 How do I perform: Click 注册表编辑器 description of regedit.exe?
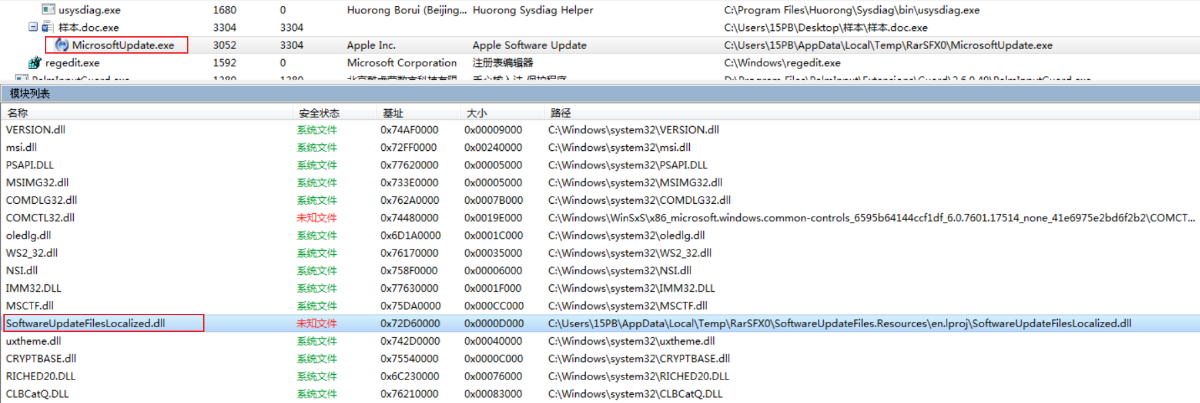coord(505,63)
